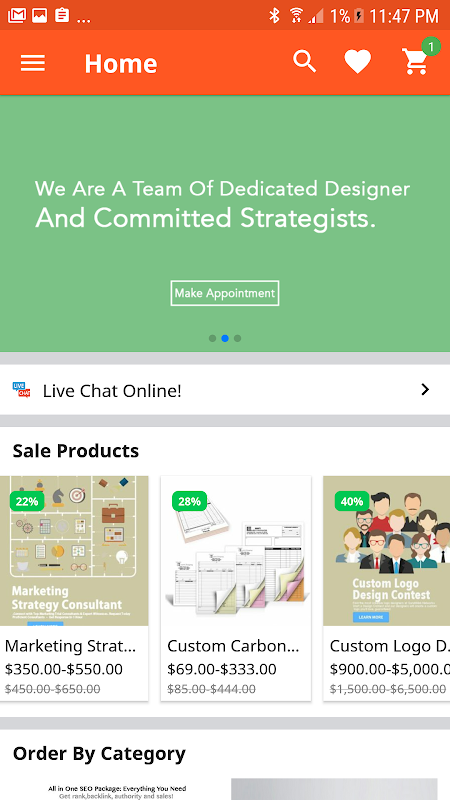This screenshot has width=450, height=800.
Task: Open the All in One SEO Package category
Action: [116, 789]
